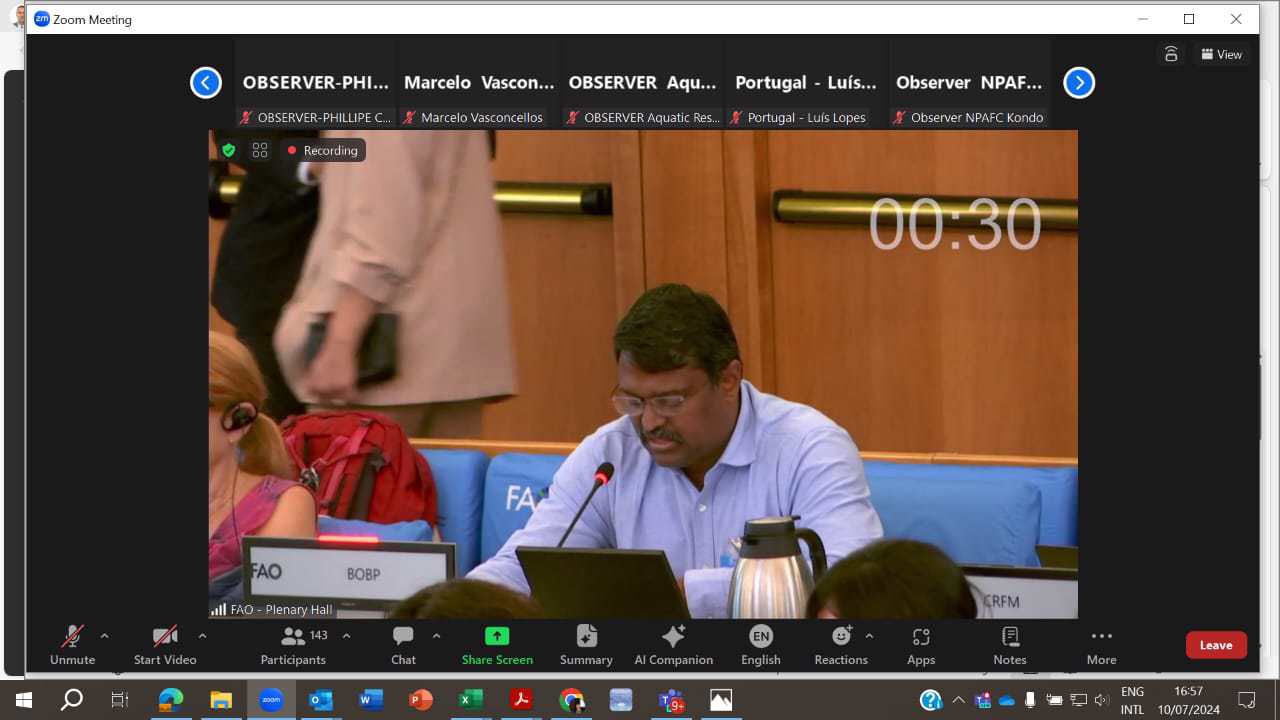Open the Chat panel
The image size is (1280, 720).
click(x=403, y=645)
